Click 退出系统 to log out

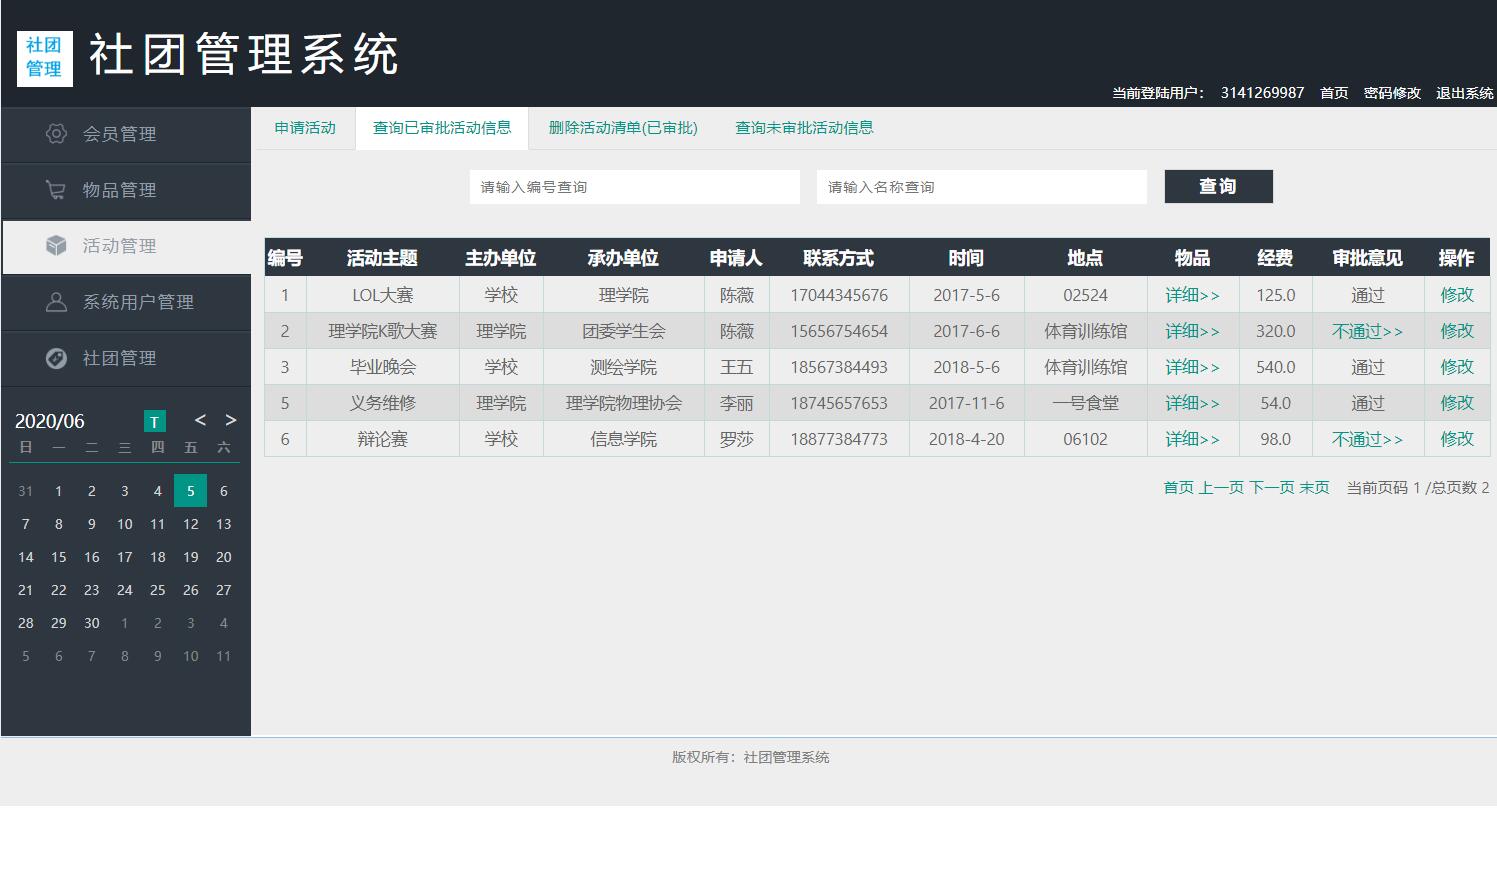(x=1463, y=92)
